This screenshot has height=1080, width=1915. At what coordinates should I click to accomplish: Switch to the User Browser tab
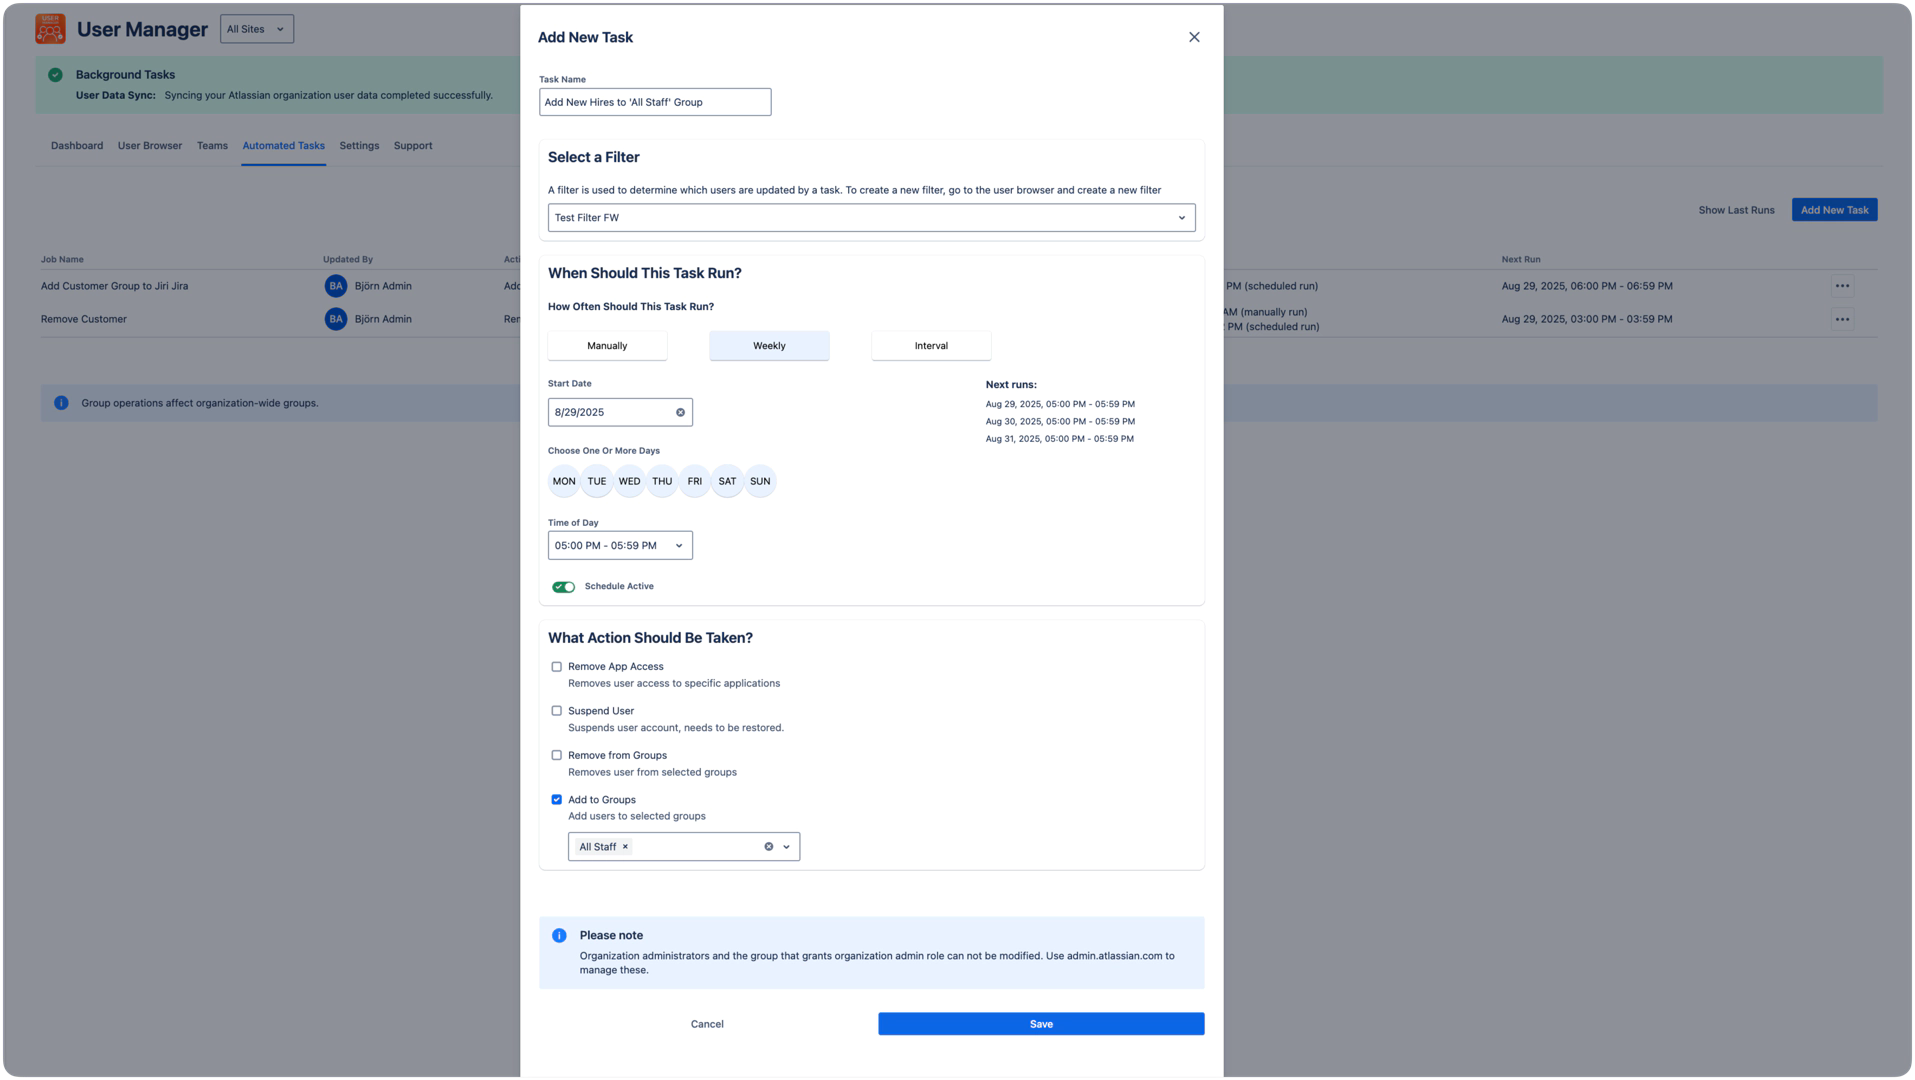[x=149, y=145]
